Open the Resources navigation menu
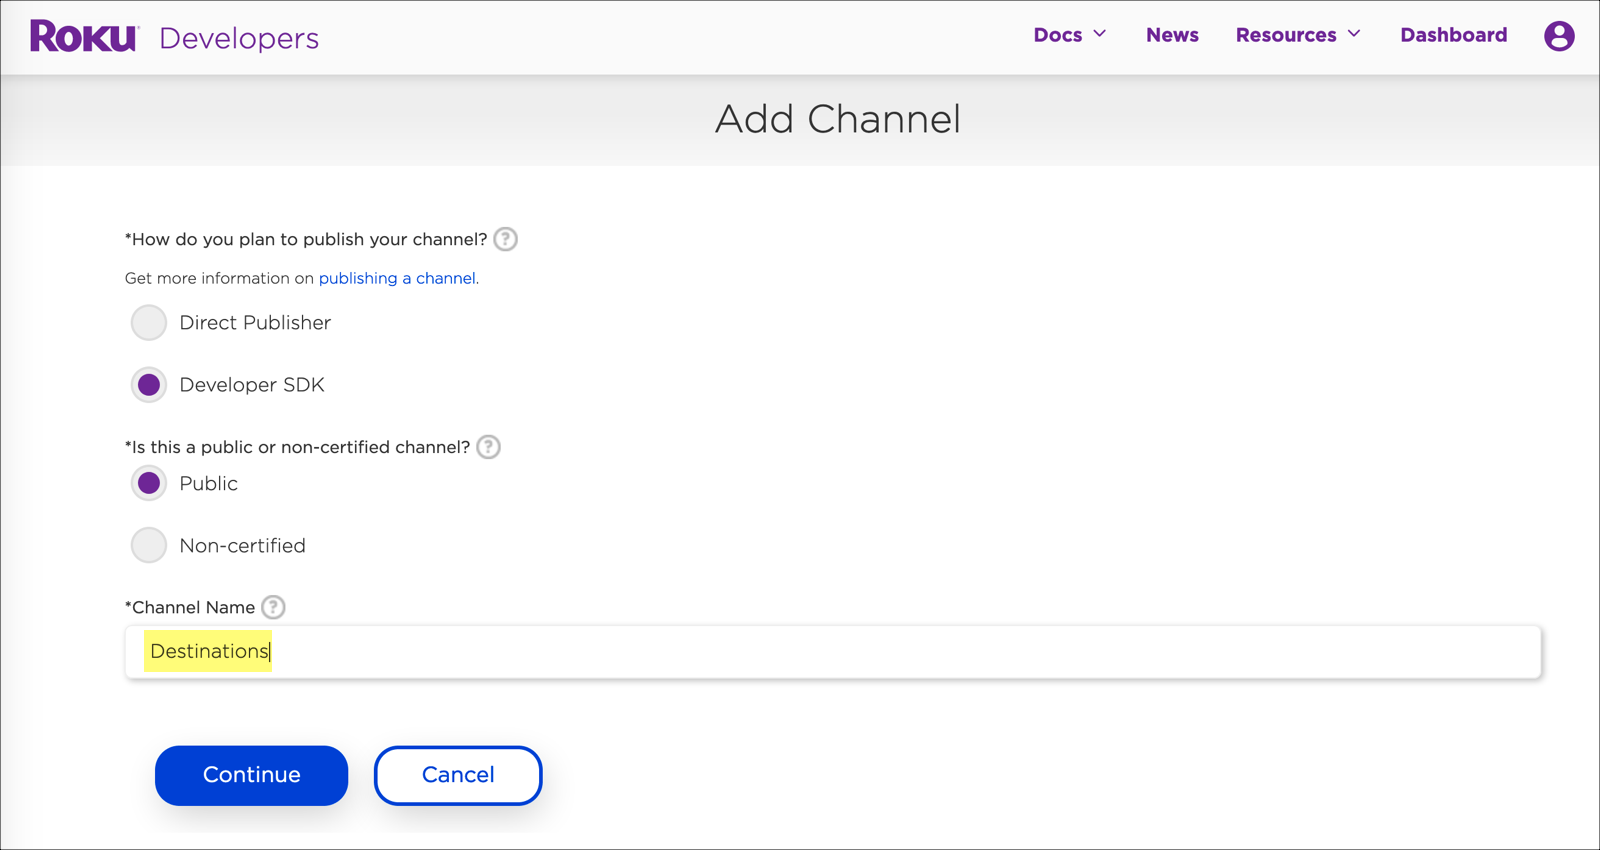This screenshot has width=1600, height=850. click(x=1285, y=35)
